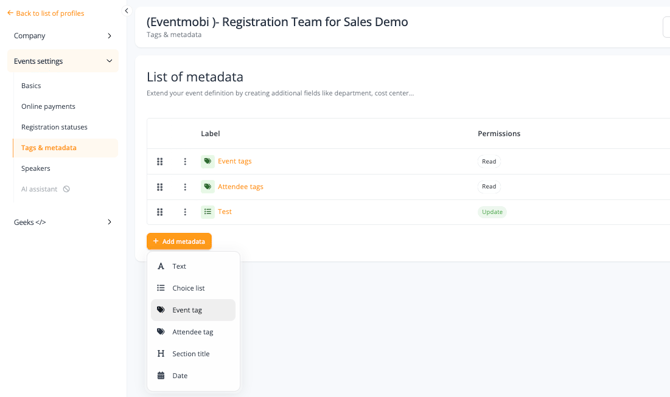The image size is (670, 397).
Task: Open Registration statuses page
Action: coord(54,127)
